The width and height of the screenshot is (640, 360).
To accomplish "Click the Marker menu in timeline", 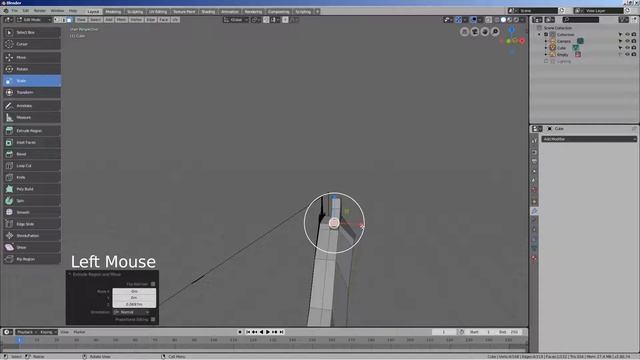I will [x=79, y=332].
